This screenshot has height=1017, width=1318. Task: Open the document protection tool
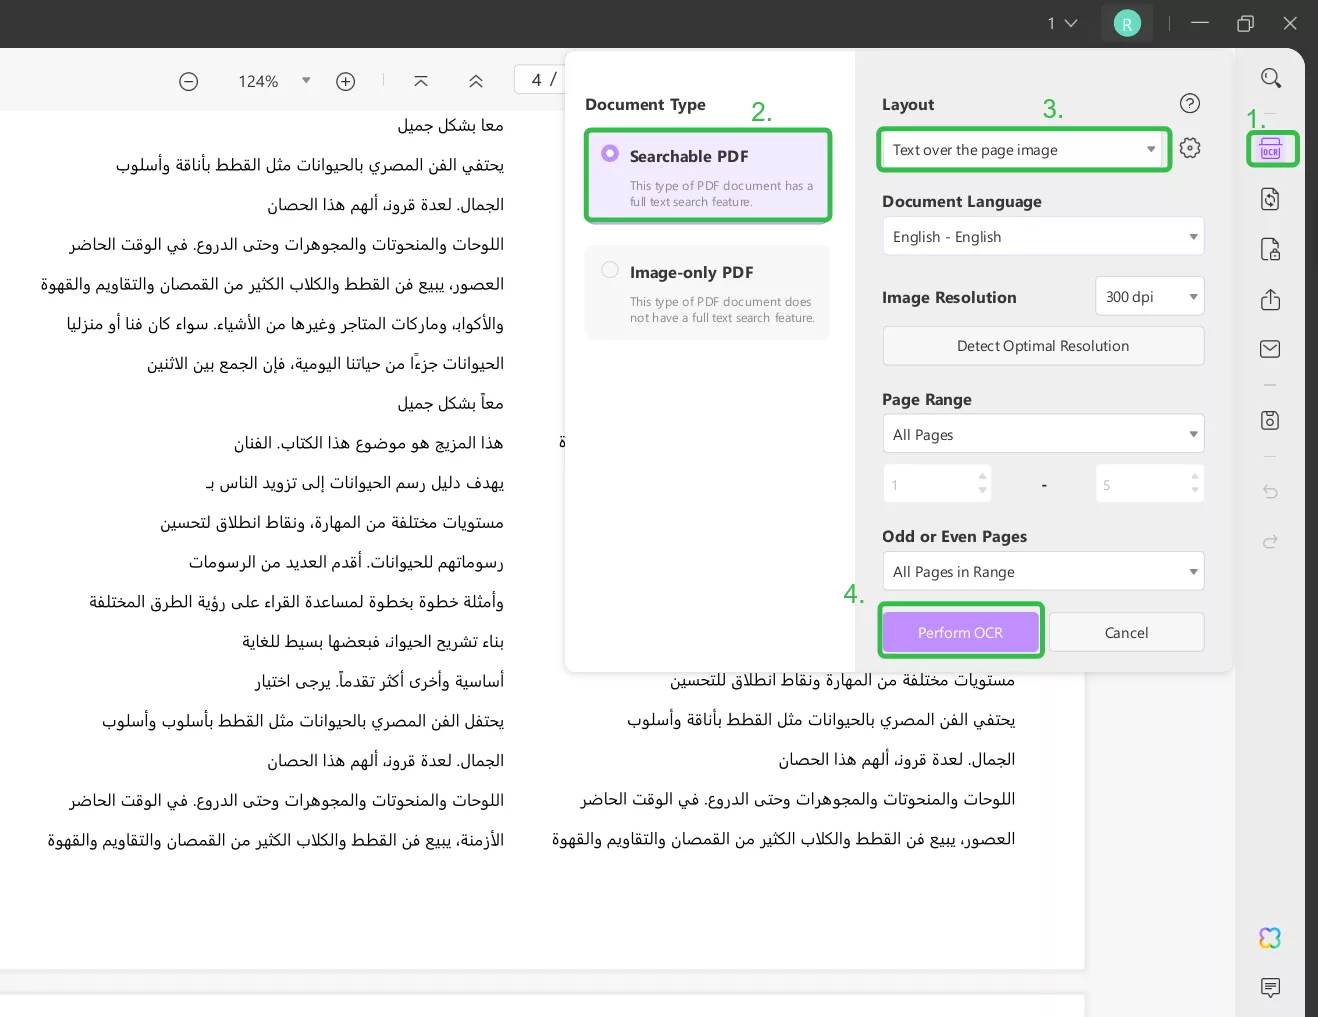(1270, 249)
